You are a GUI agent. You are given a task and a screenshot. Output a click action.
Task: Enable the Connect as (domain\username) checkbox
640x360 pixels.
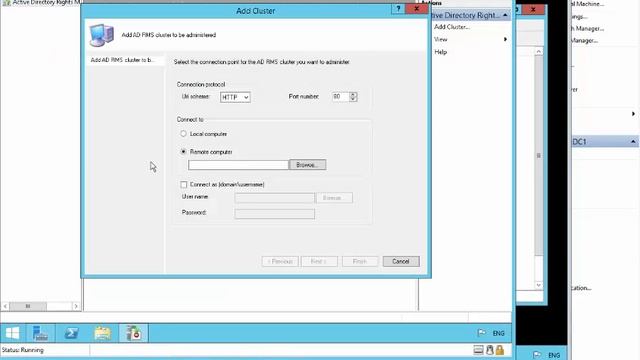click(x=184, y=184)
